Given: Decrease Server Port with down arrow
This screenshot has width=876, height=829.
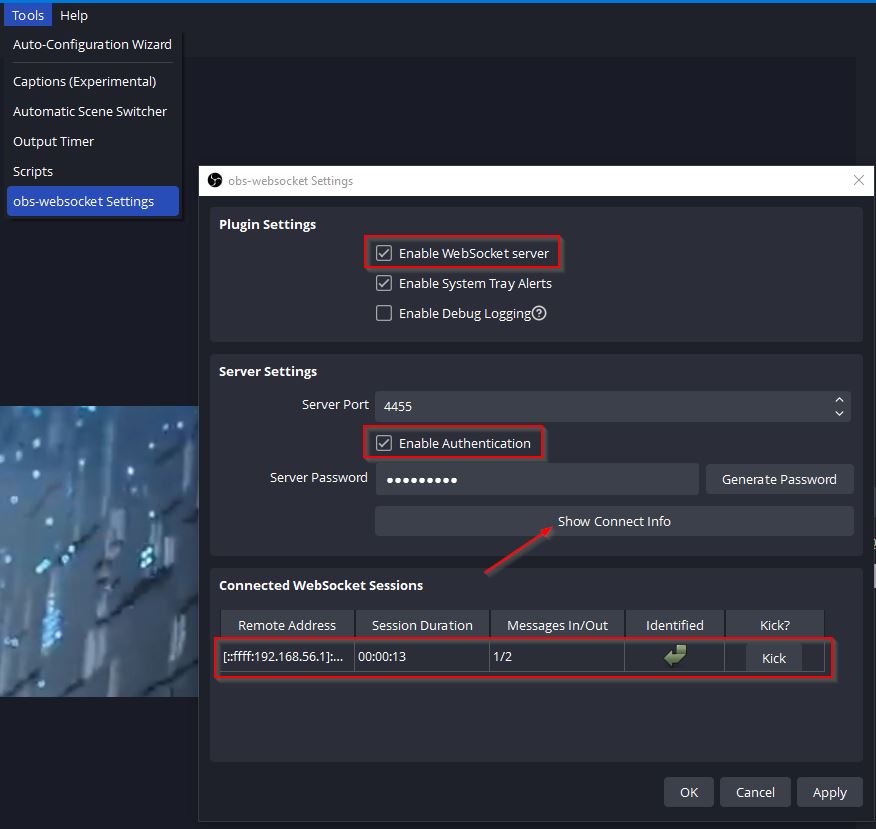Looking at the screenshot, I should [x=839, y=413].
